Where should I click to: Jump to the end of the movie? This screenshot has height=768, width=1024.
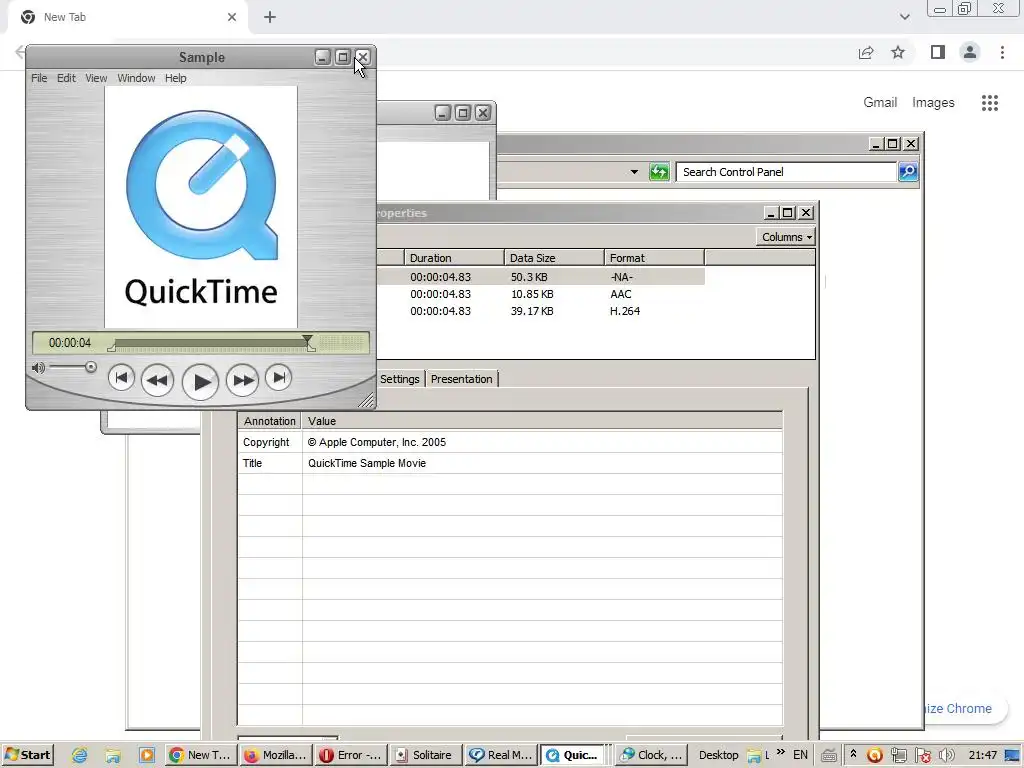click(x=279, y=377)
